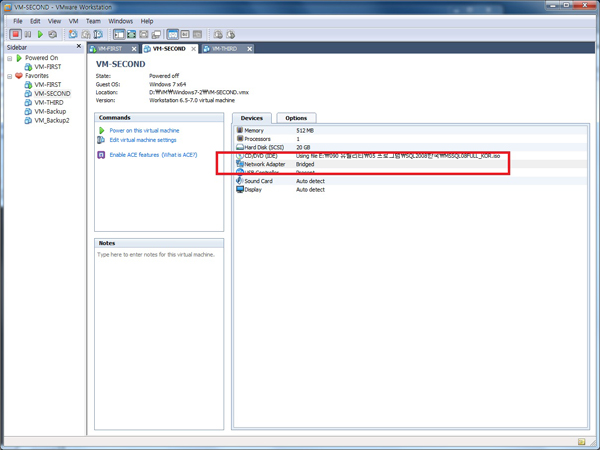Close the VM-THIRD tab
Viewport: 600px width, 450px height.
click(x=249, y=49)
